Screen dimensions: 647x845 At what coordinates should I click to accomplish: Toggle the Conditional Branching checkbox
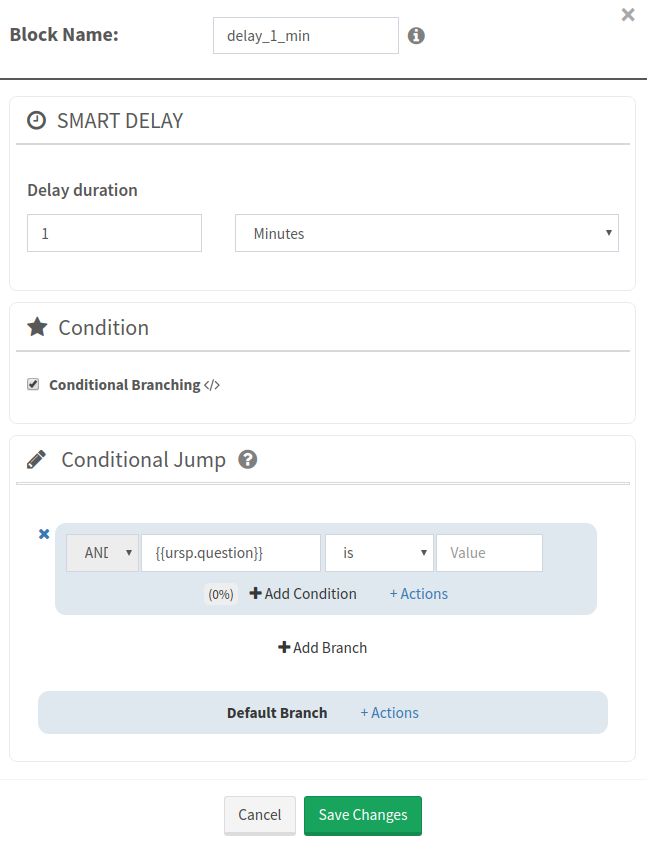33,384
